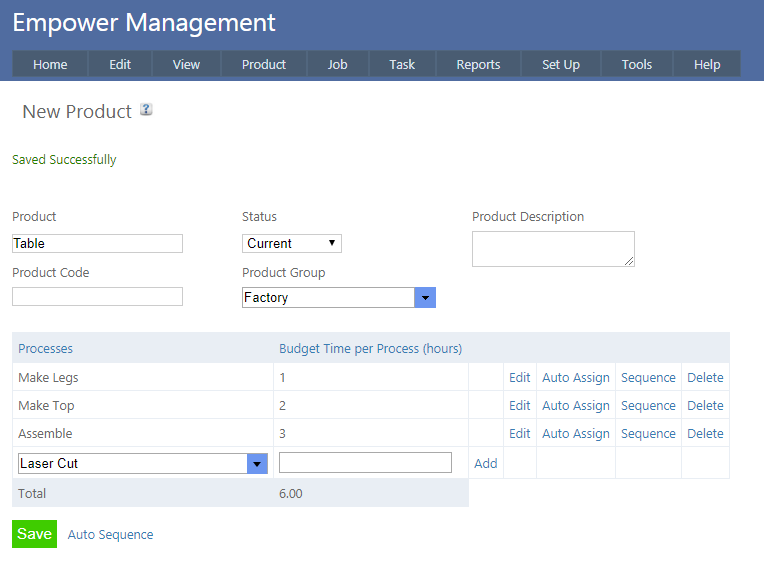This screenshot has width=764, height=575.
Task: Open the Status dropdown
Action: point(291,243)
